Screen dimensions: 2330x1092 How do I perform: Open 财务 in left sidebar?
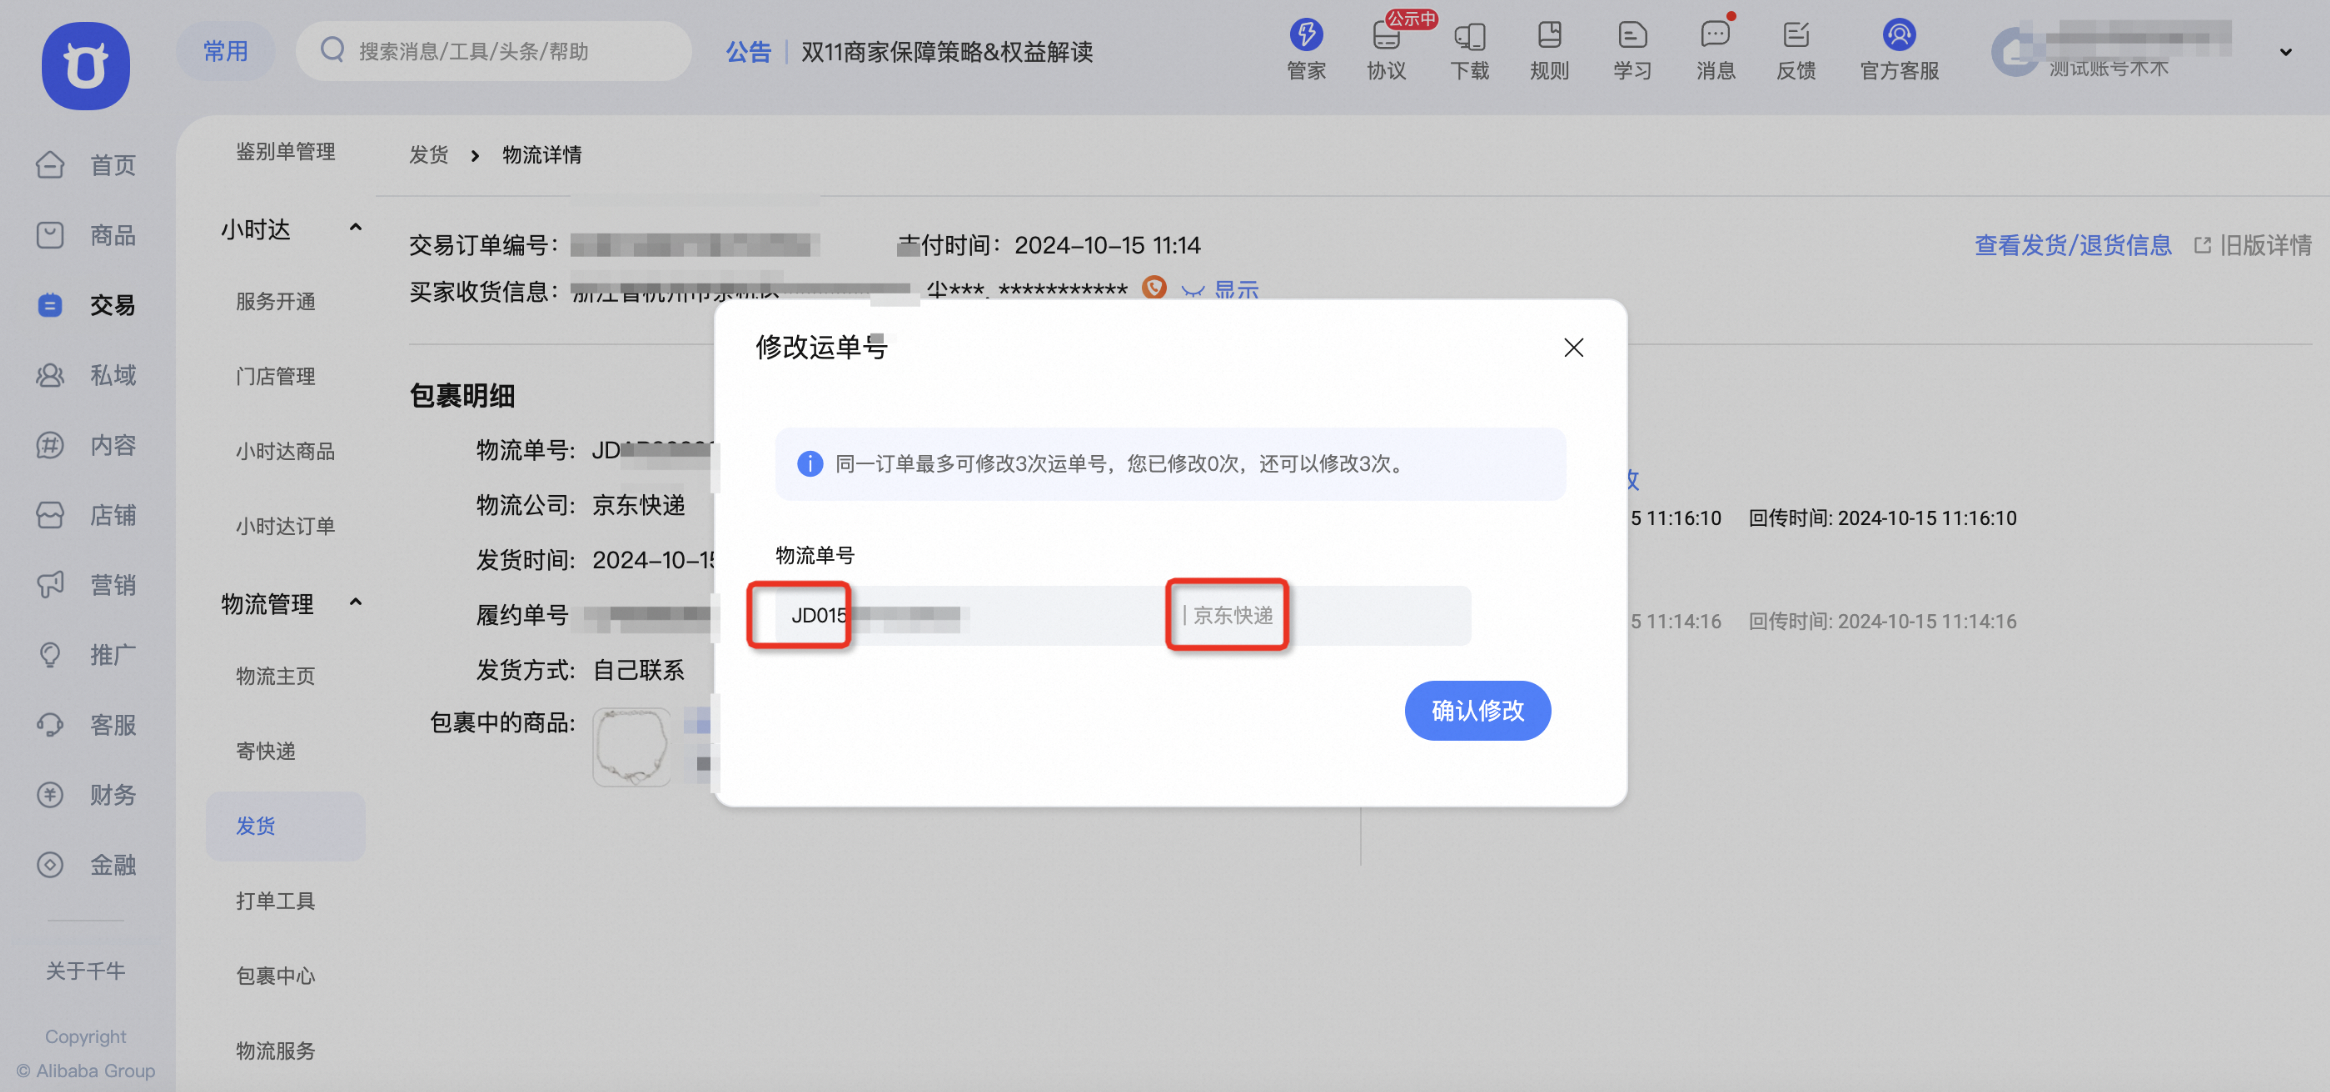tap(86, 795)
